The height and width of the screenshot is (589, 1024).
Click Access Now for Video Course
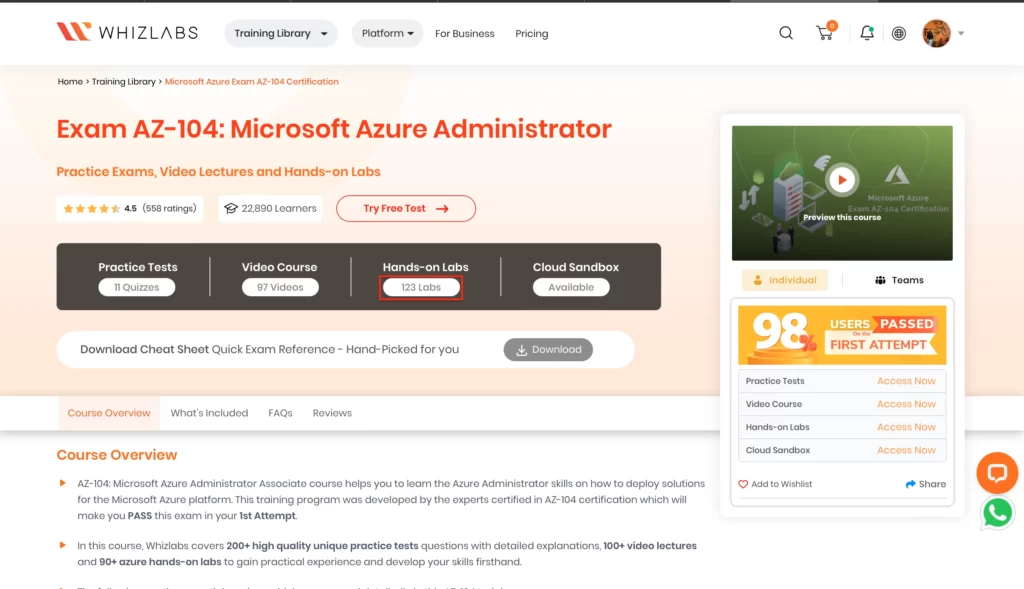click(906, 404)
